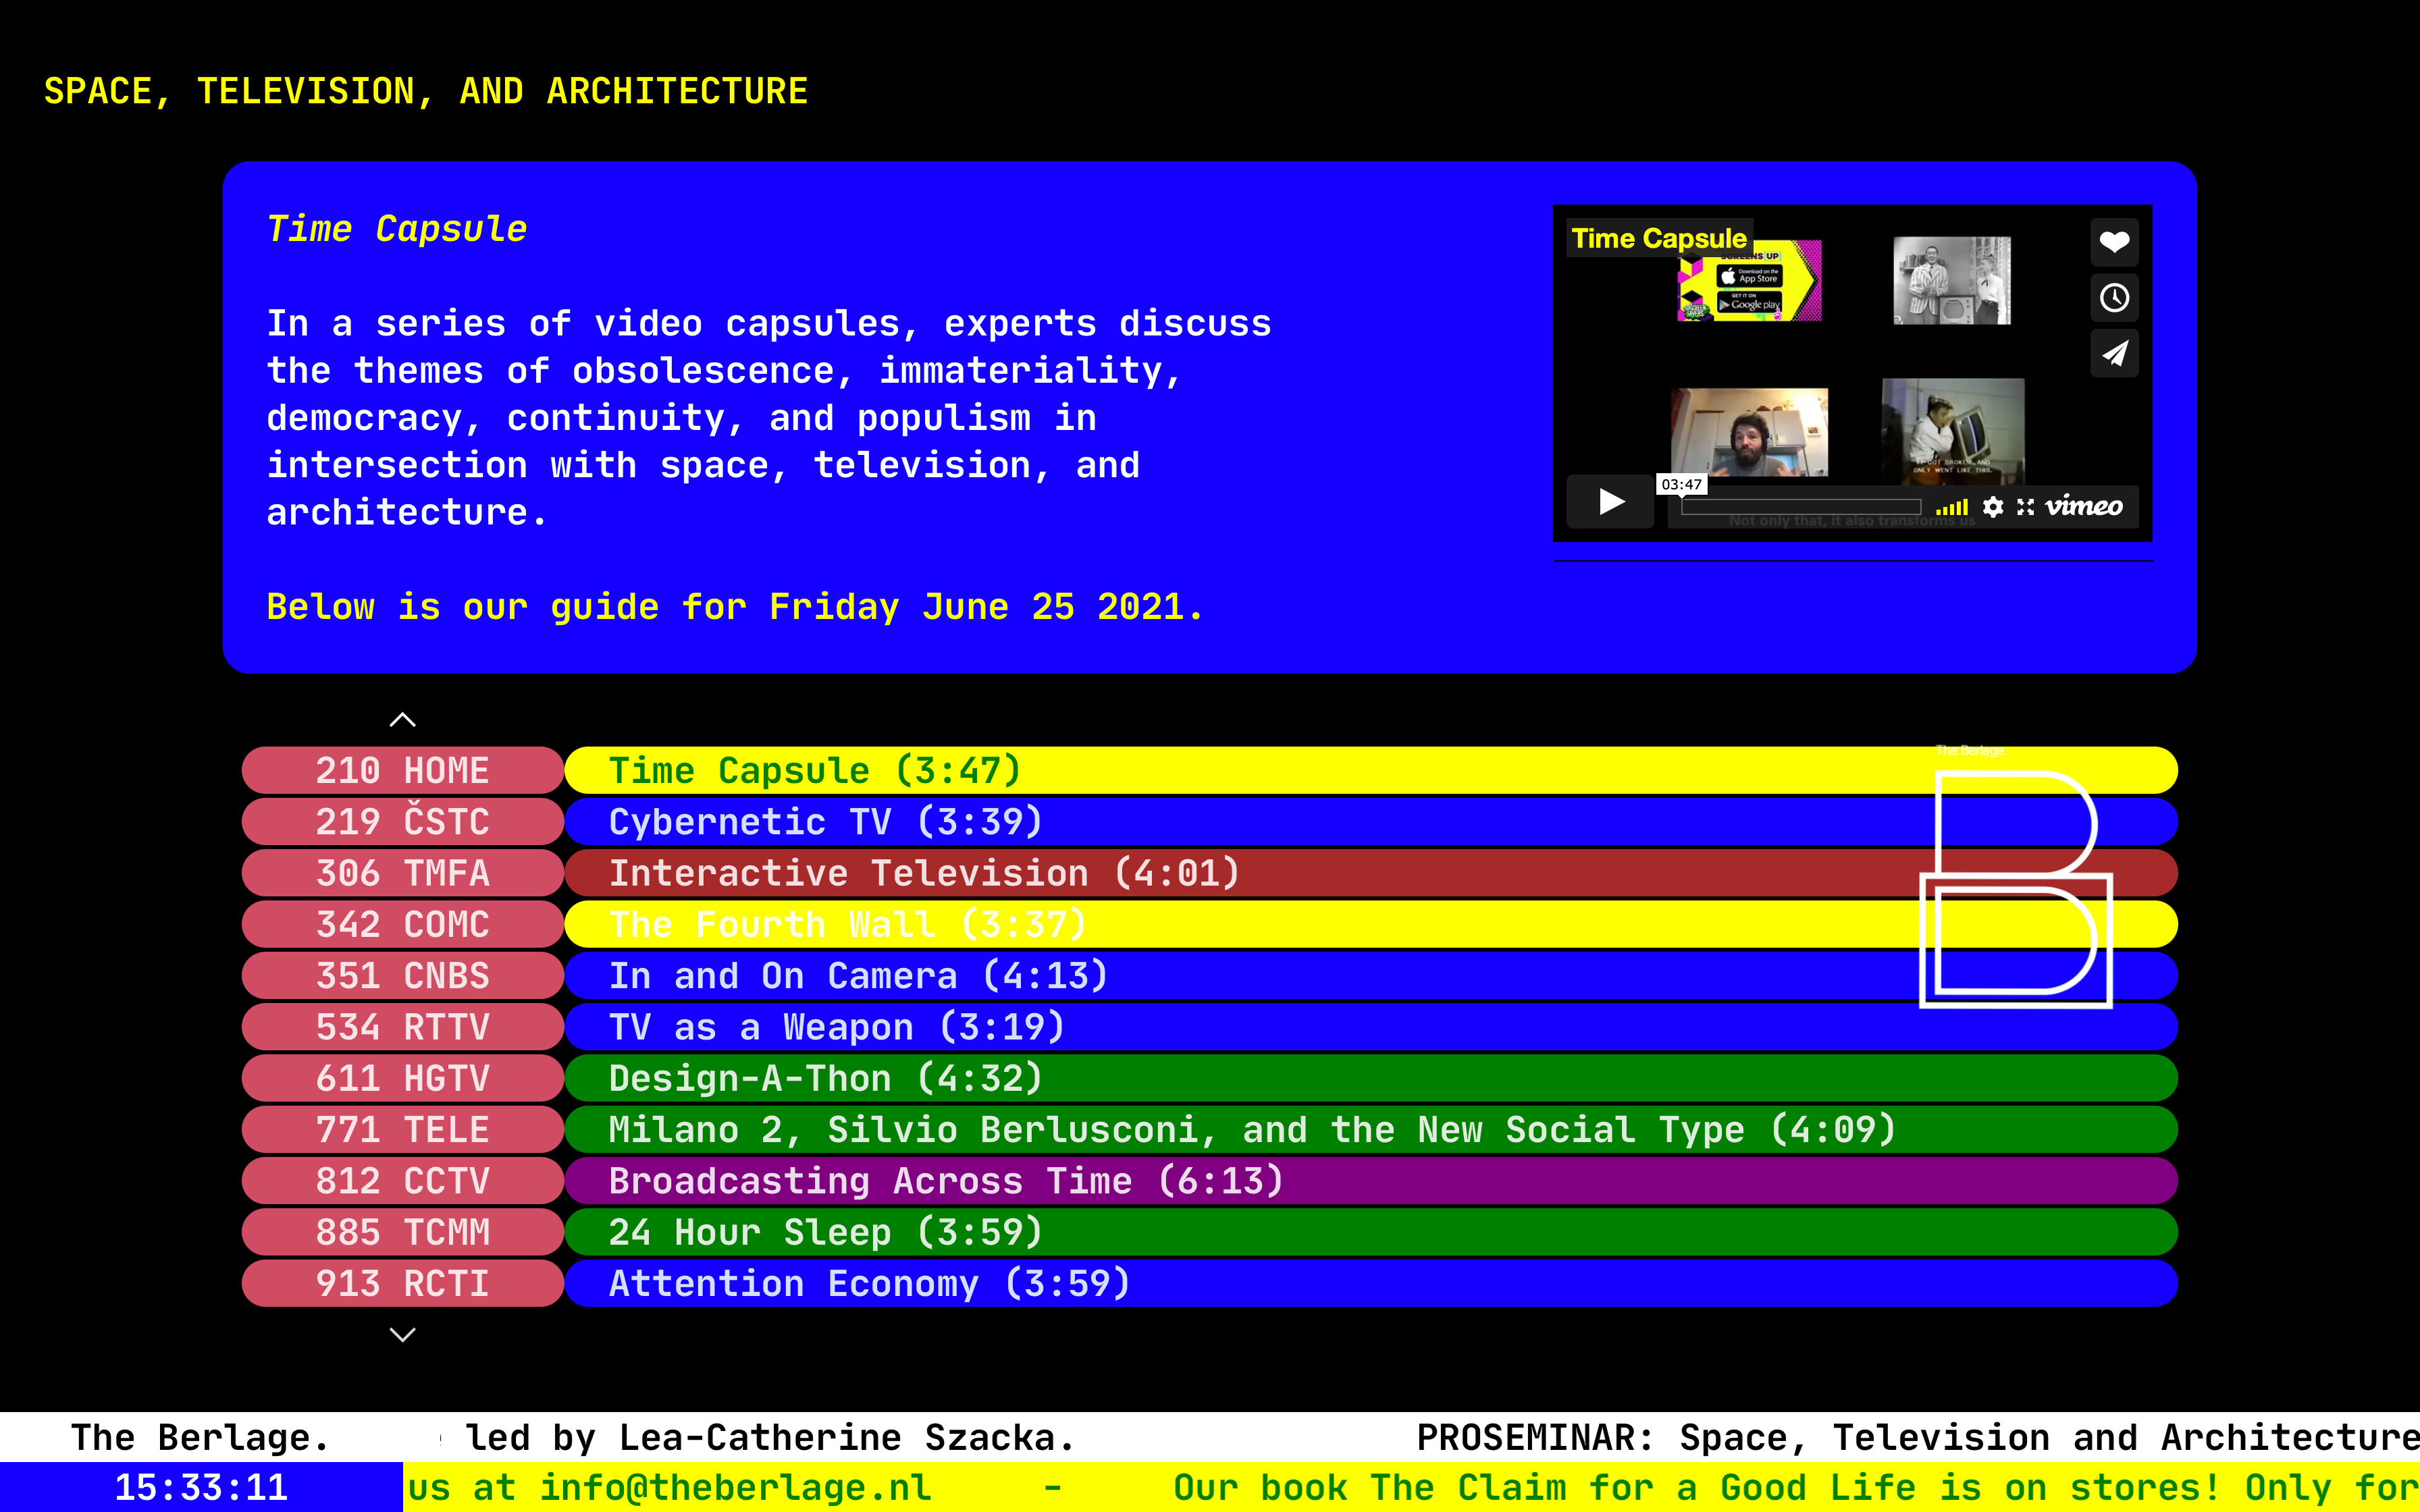Open The Fourth Wall (3:37) program
2420x1512 pixels.
click(x=1371, y=924)
